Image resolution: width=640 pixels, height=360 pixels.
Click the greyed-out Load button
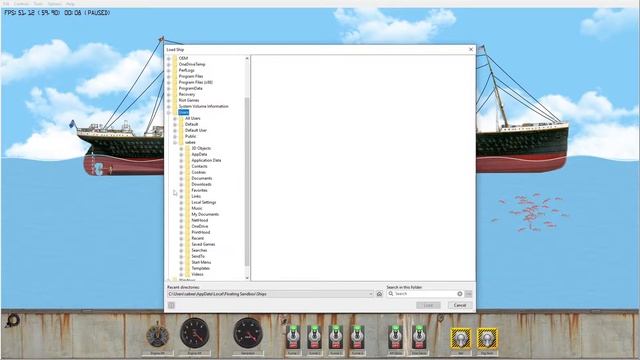(428, 305)
